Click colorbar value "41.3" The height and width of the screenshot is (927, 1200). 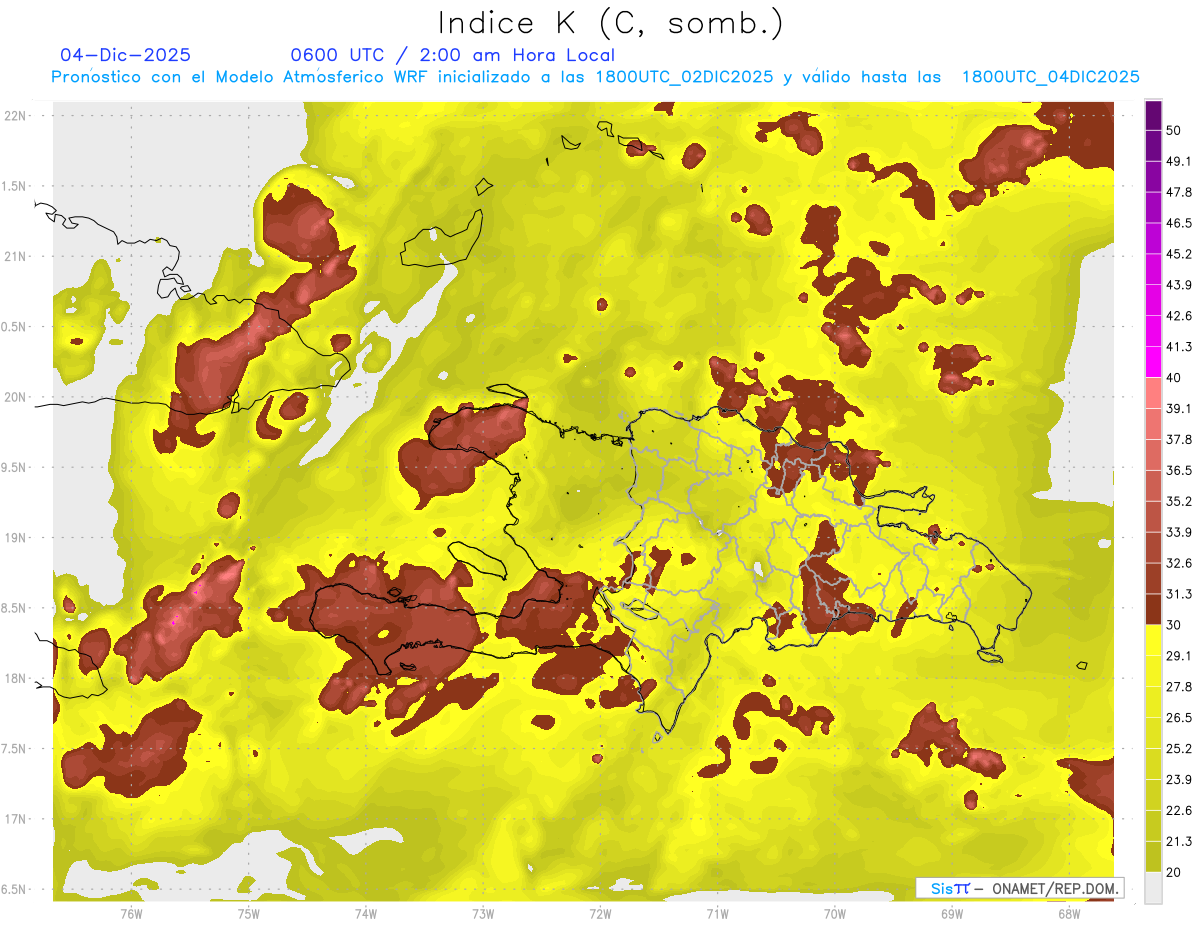pos(1179,347)
